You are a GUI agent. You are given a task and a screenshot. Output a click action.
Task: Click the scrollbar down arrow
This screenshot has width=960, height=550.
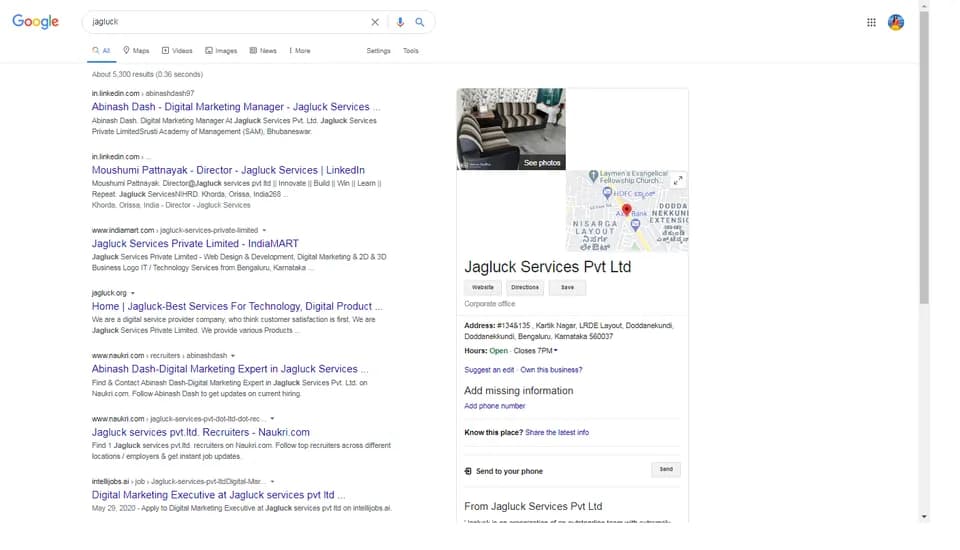tap(924, 517)
